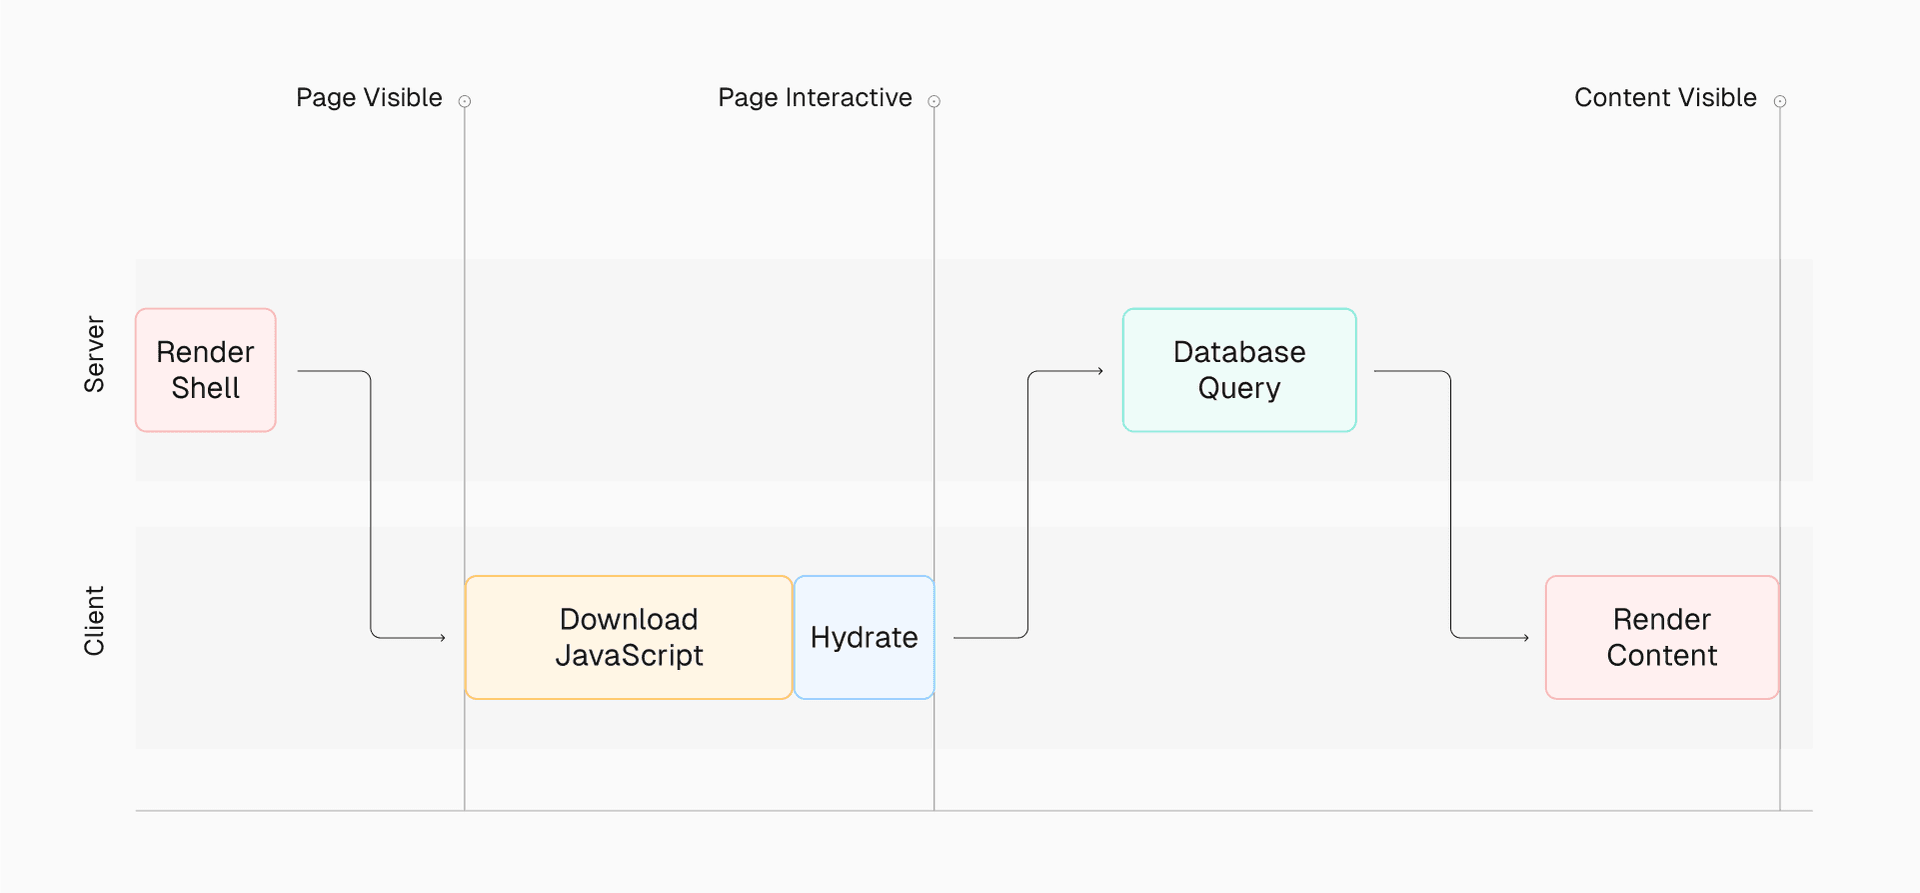Click the rotated Server lane label
The image size is (1920, 893).
(x=94, y=355)
